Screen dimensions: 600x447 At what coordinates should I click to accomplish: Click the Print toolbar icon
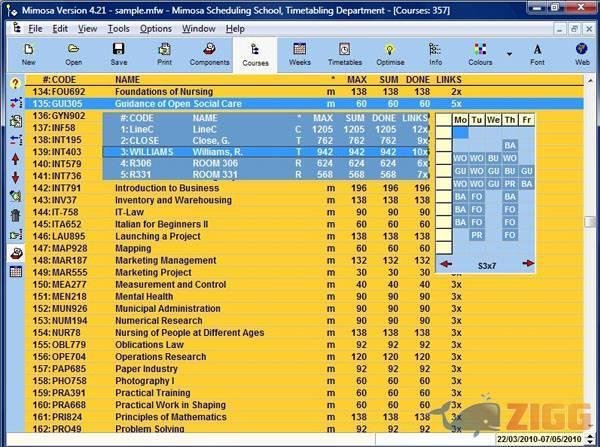[164, 54]
